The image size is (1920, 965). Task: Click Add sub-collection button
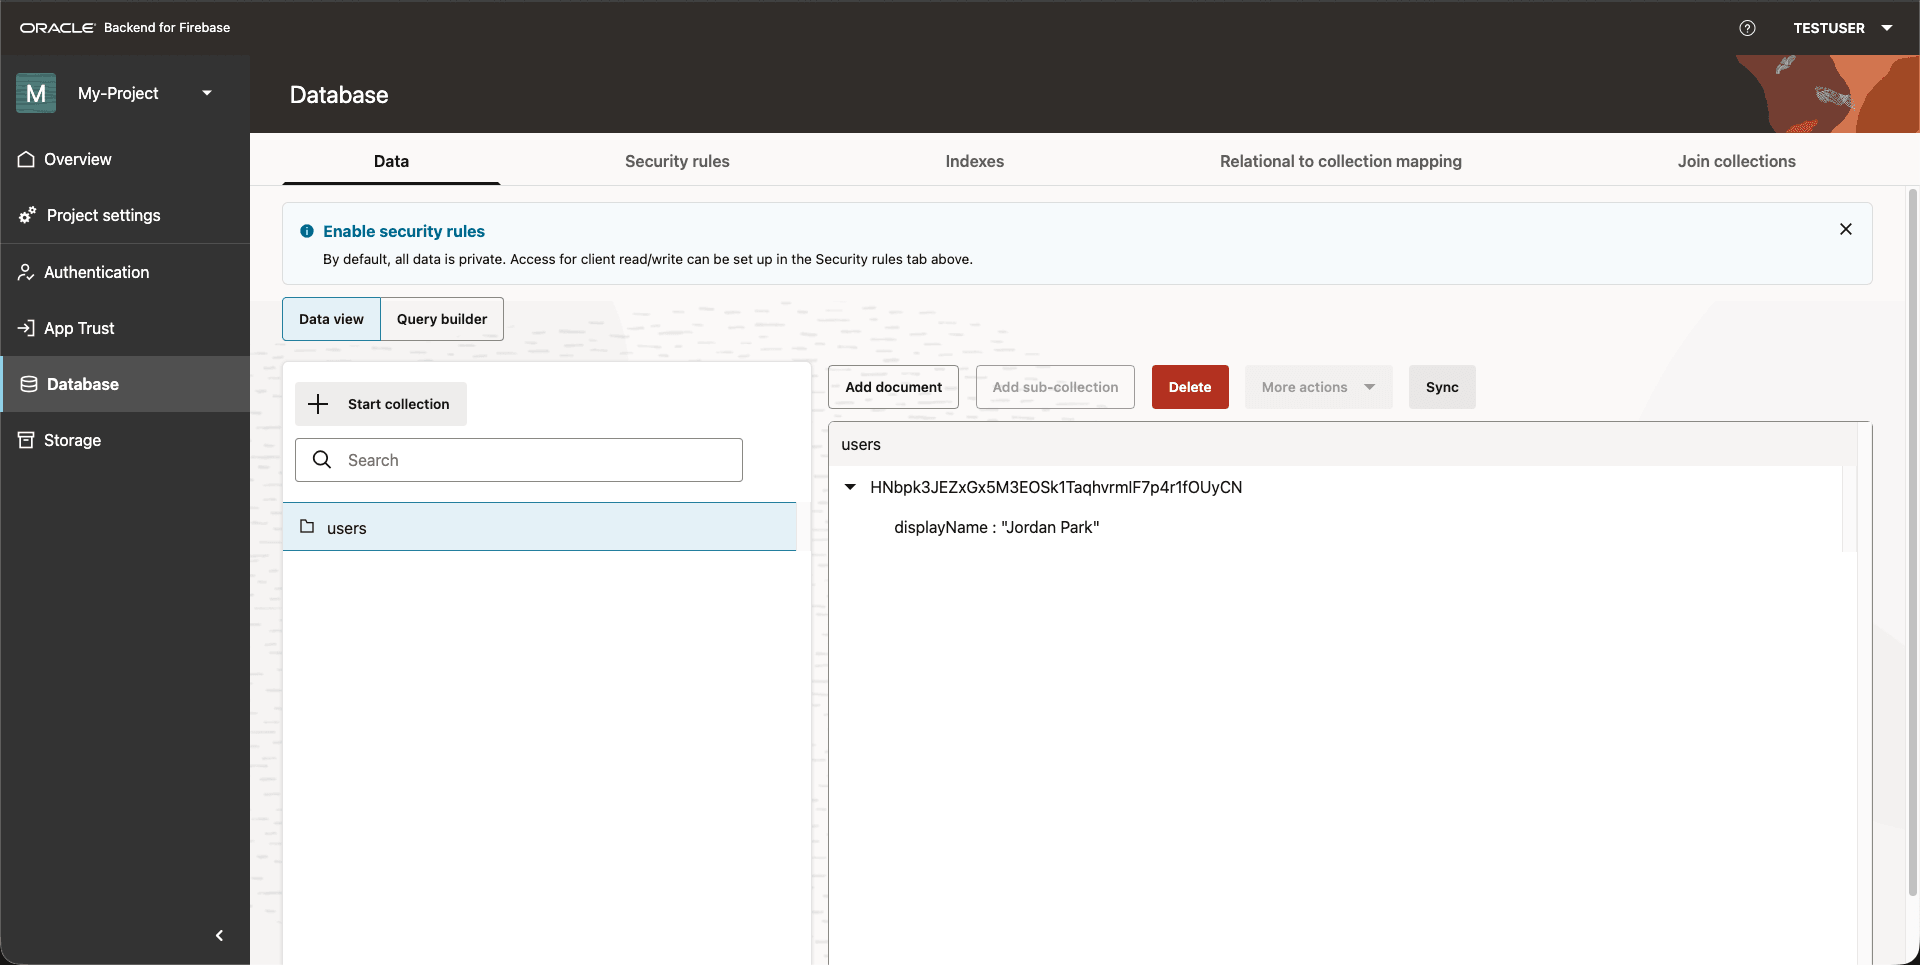[x=1055, y=387]
